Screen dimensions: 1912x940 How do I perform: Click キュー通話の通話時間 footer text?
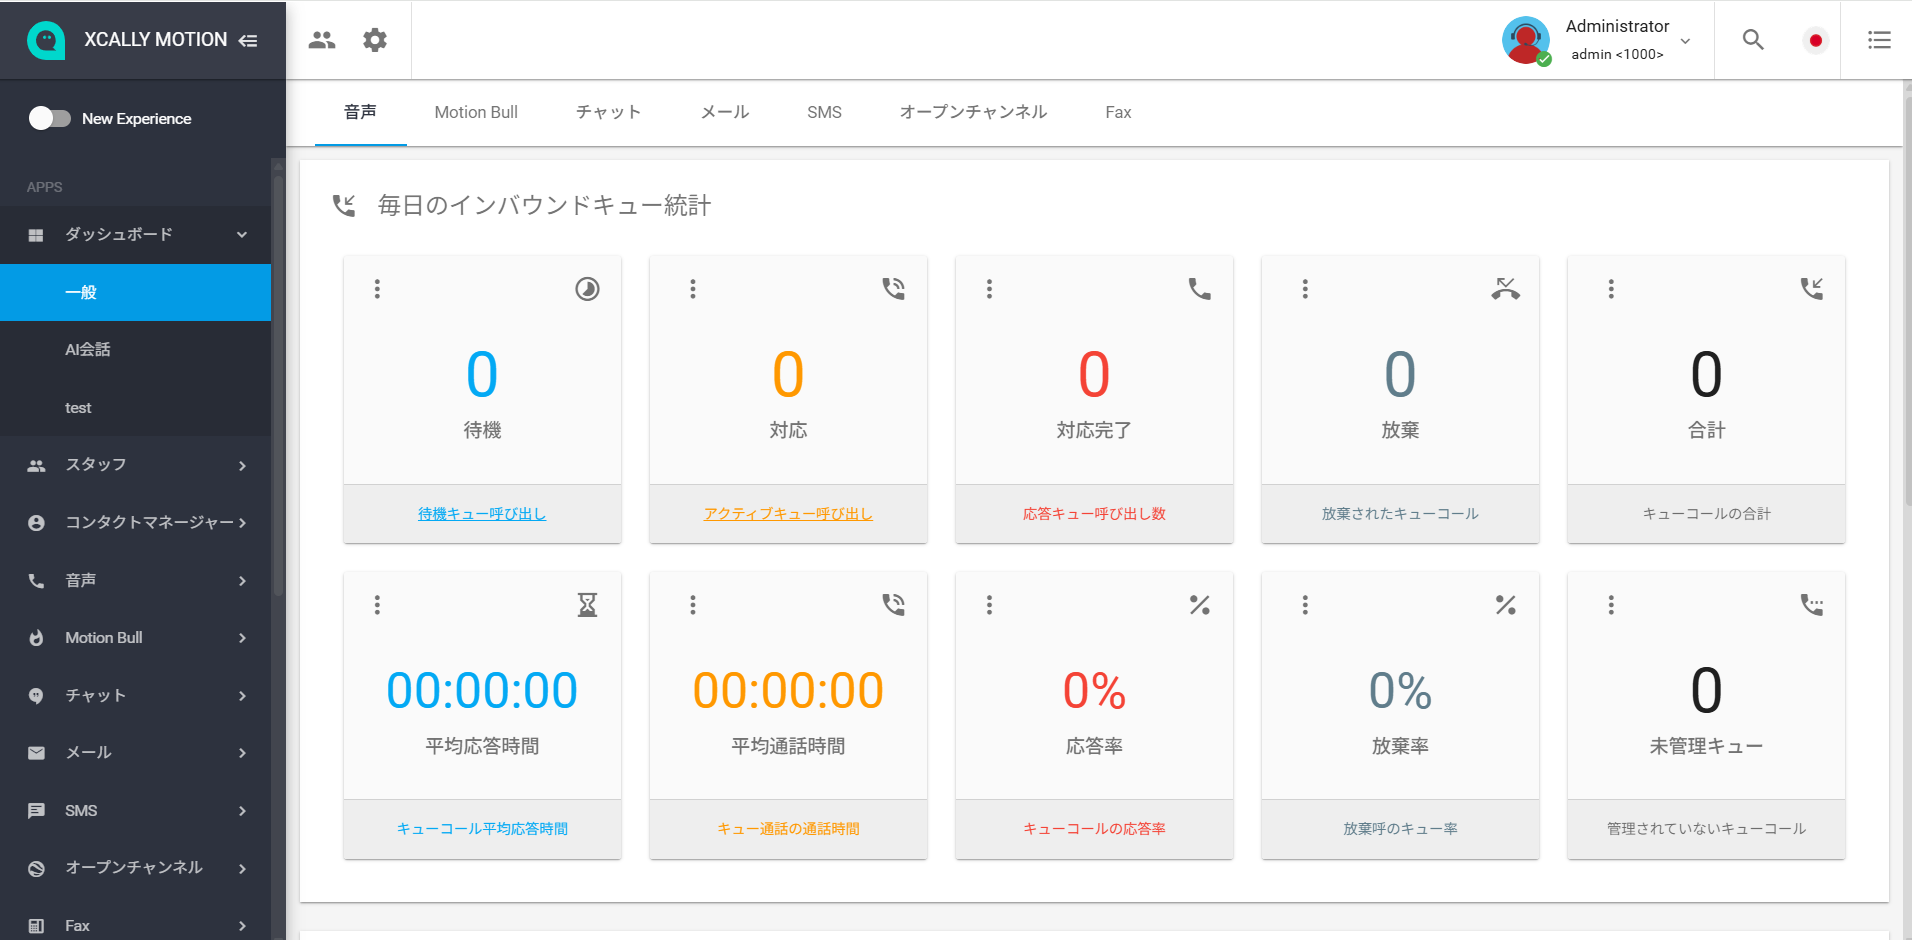point(788,829)
